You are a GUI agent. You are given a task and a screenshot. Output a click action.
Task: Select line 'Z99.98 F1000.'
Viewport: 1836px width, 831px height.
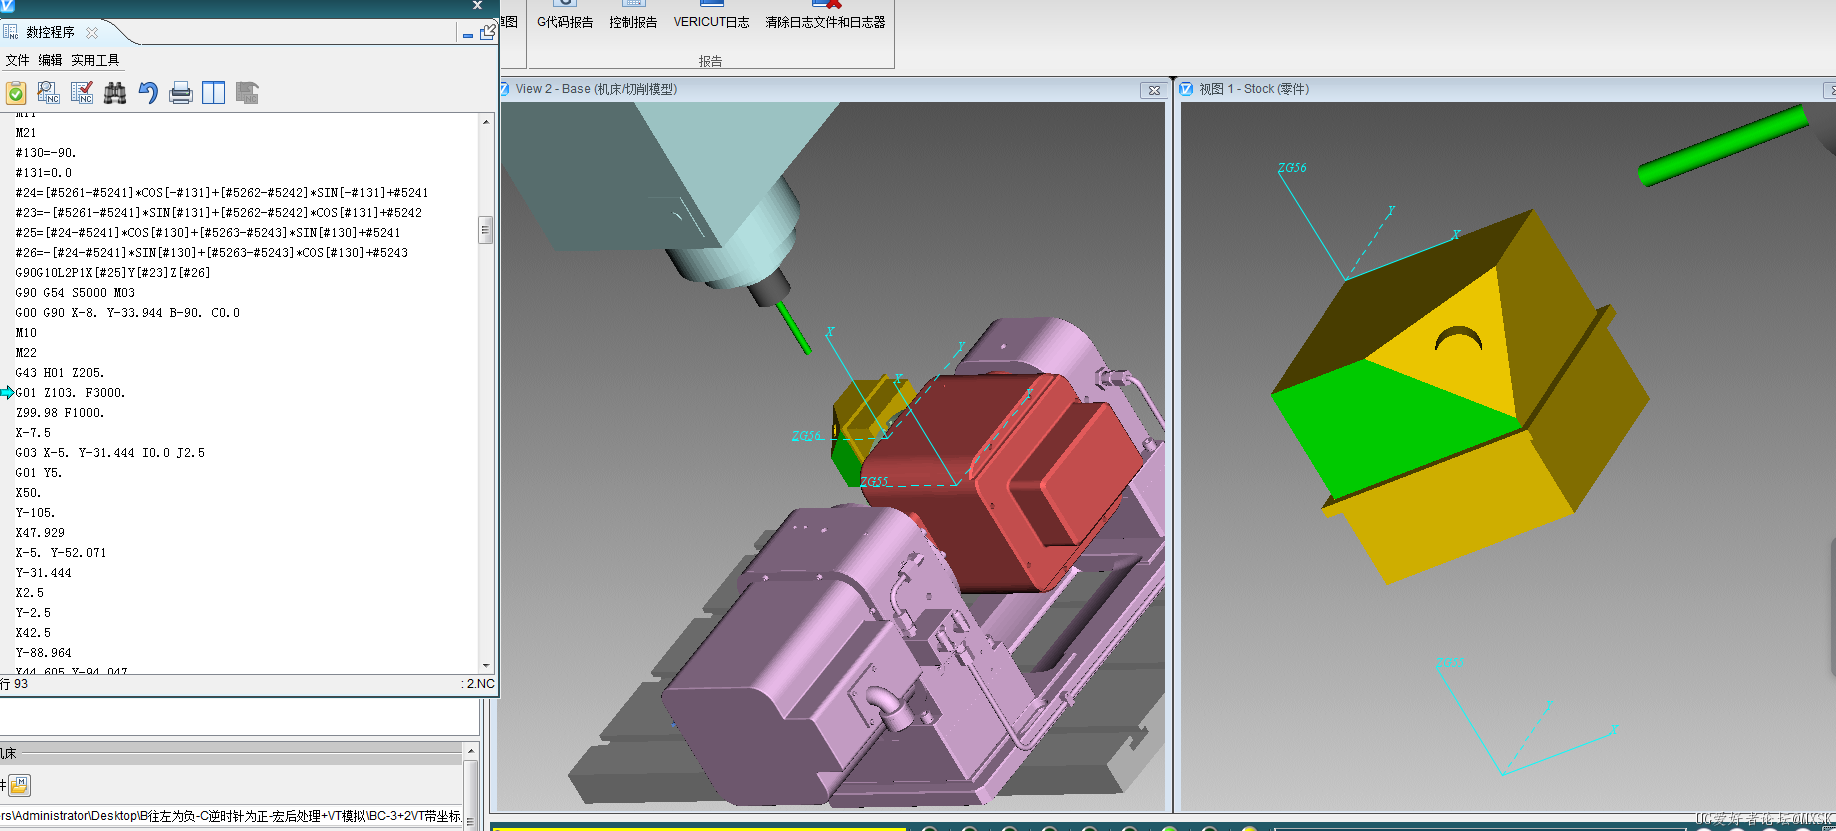[x=60, y=413]
